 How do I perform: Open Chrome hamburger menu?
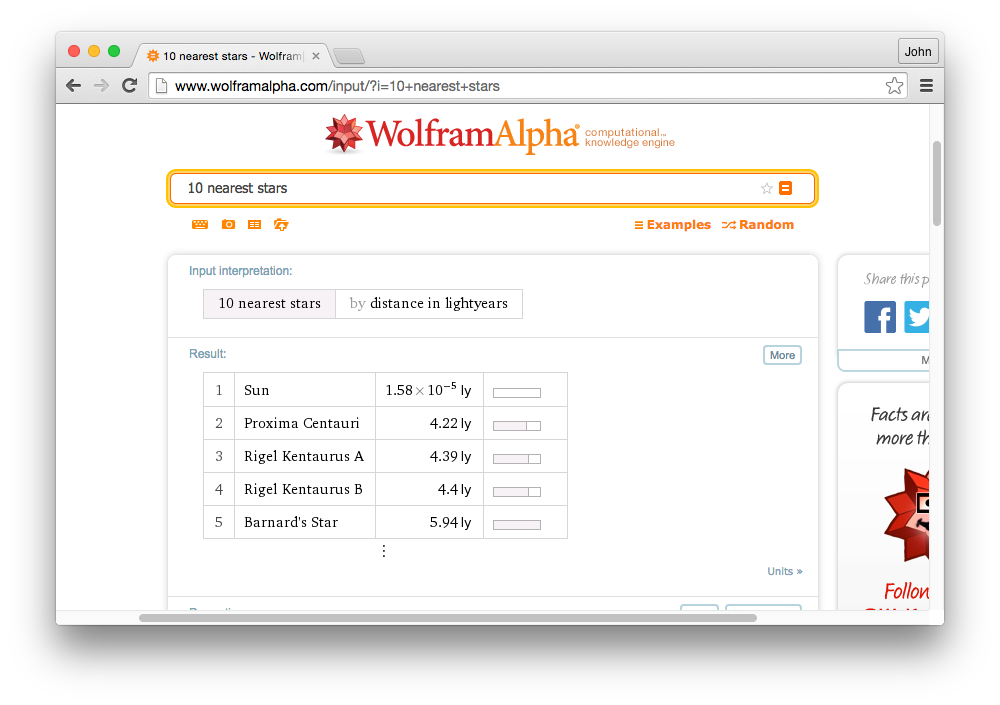(926, 85)
